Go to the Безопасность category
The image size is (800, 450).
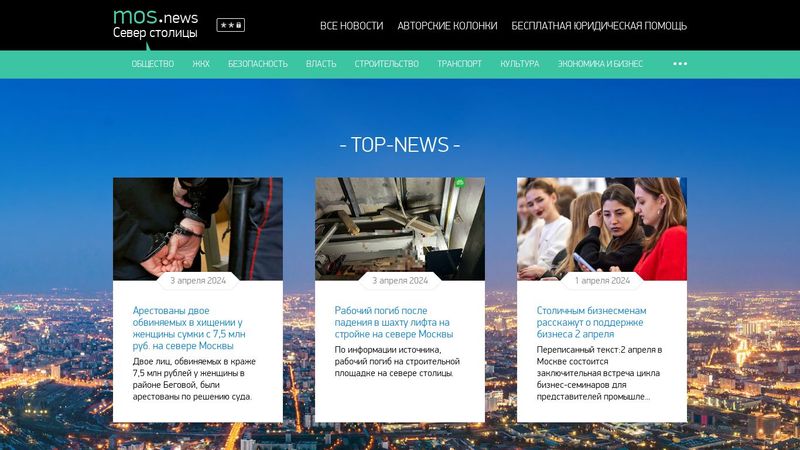coord(257,64)
